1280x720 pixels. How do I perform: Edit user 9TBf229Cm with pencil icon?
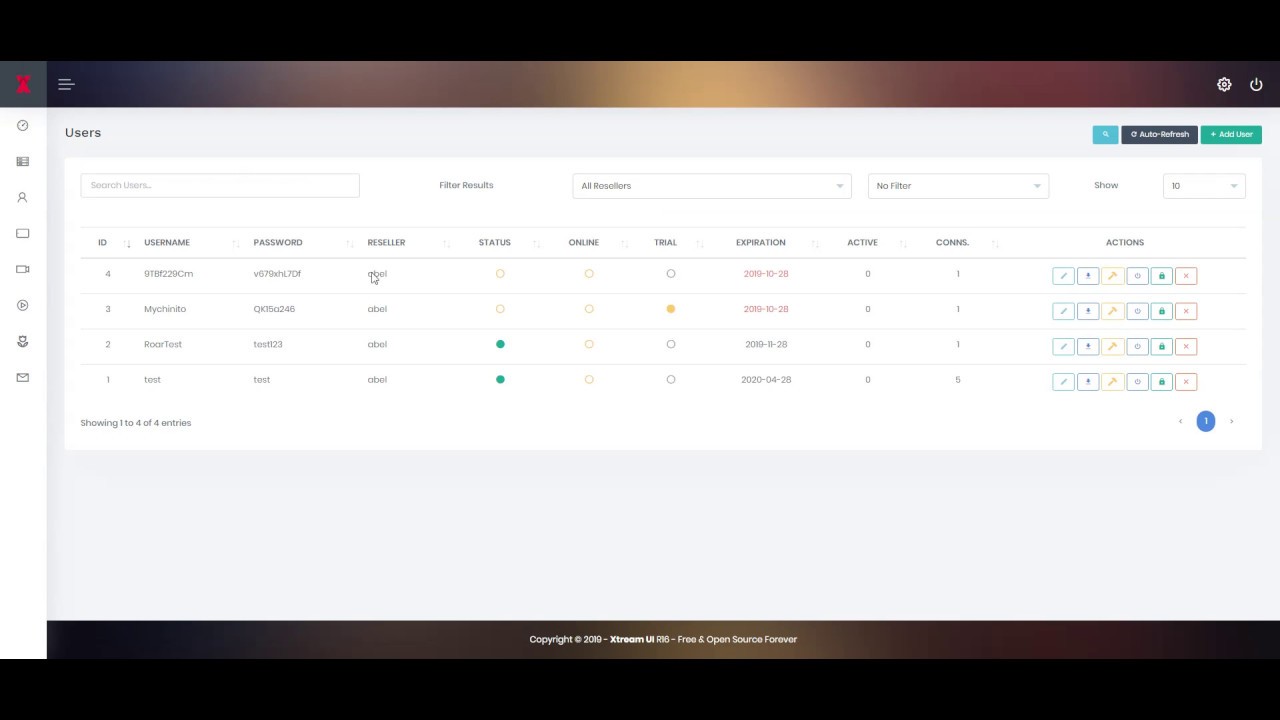click(x=1063, y=276)
